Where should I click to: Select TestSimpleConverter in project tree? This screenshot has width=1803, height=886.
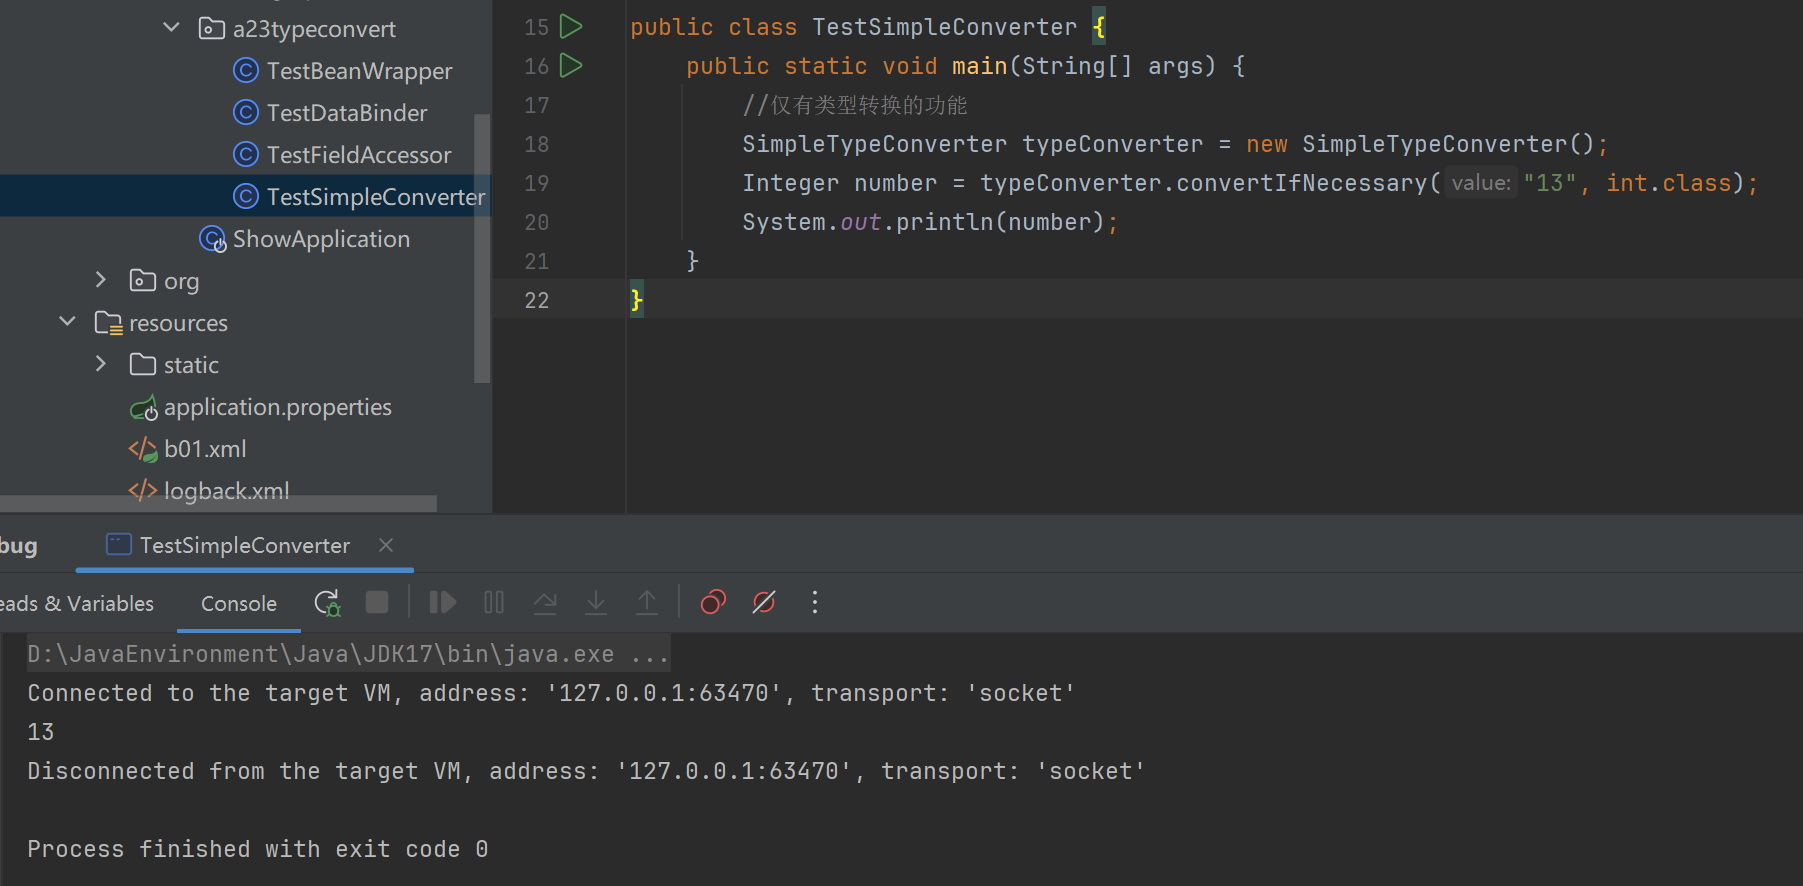[376, 197]
